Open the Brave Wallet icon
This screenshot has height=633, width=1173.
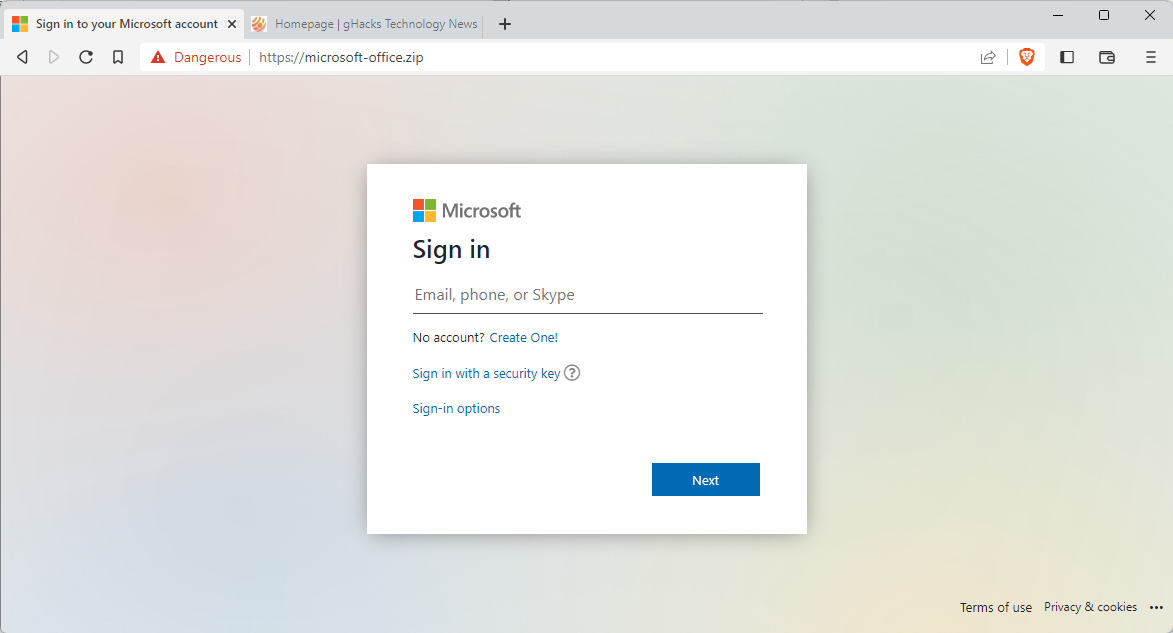[1107, 57]
